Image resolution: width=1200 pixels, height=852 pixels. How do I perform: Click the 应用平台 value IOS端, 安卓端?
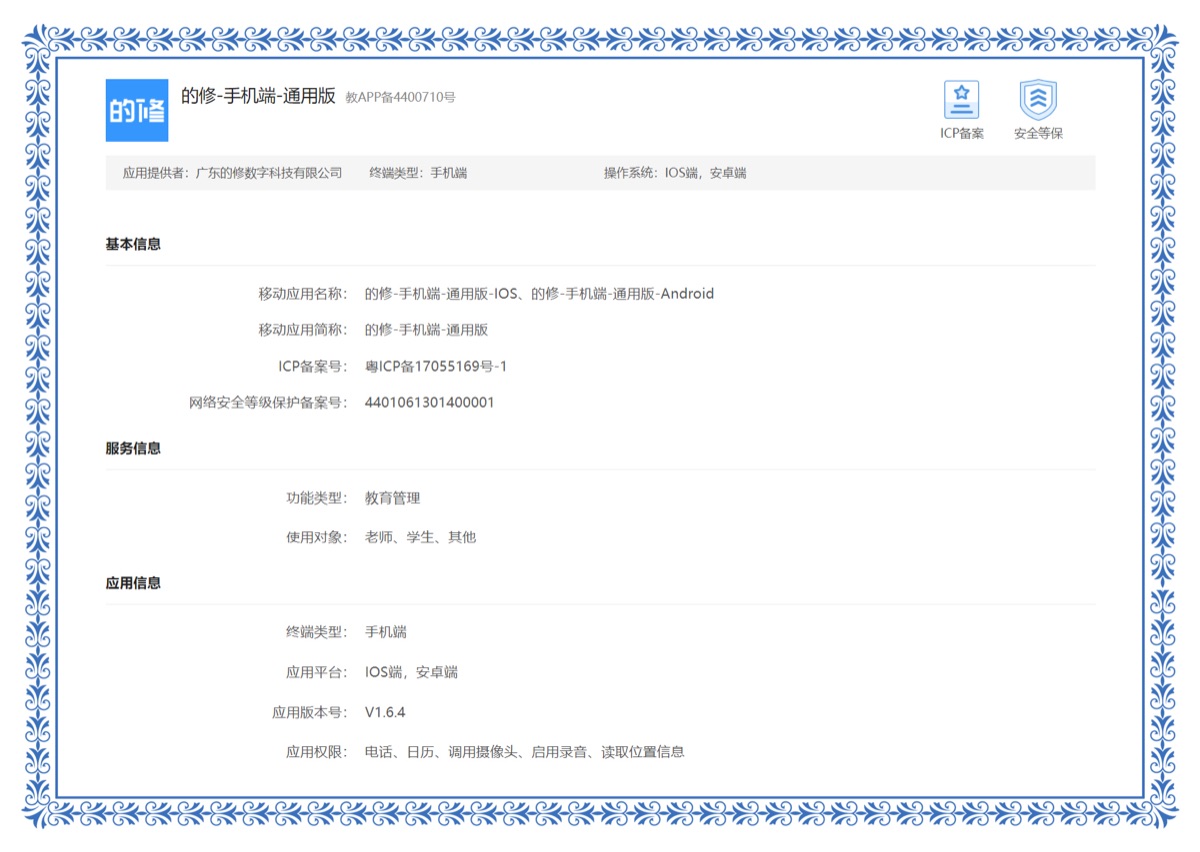click(x=411, y=672)
